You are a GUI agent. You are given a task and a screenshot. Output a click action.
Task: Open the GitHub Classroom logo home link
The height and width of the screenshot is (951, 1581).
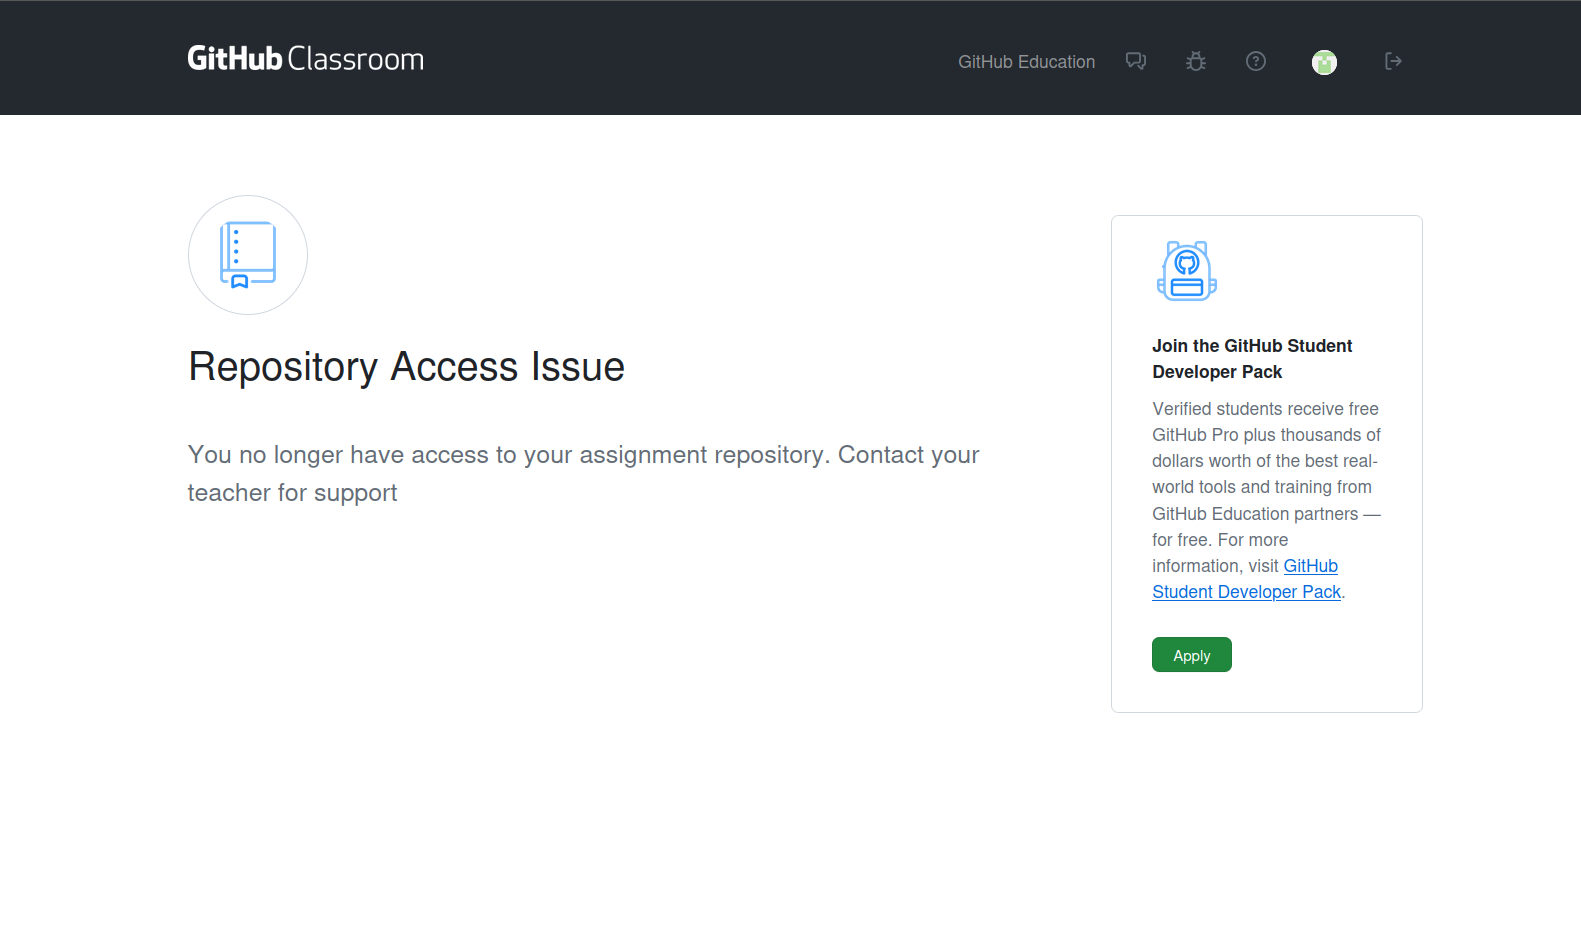[305, 59]
